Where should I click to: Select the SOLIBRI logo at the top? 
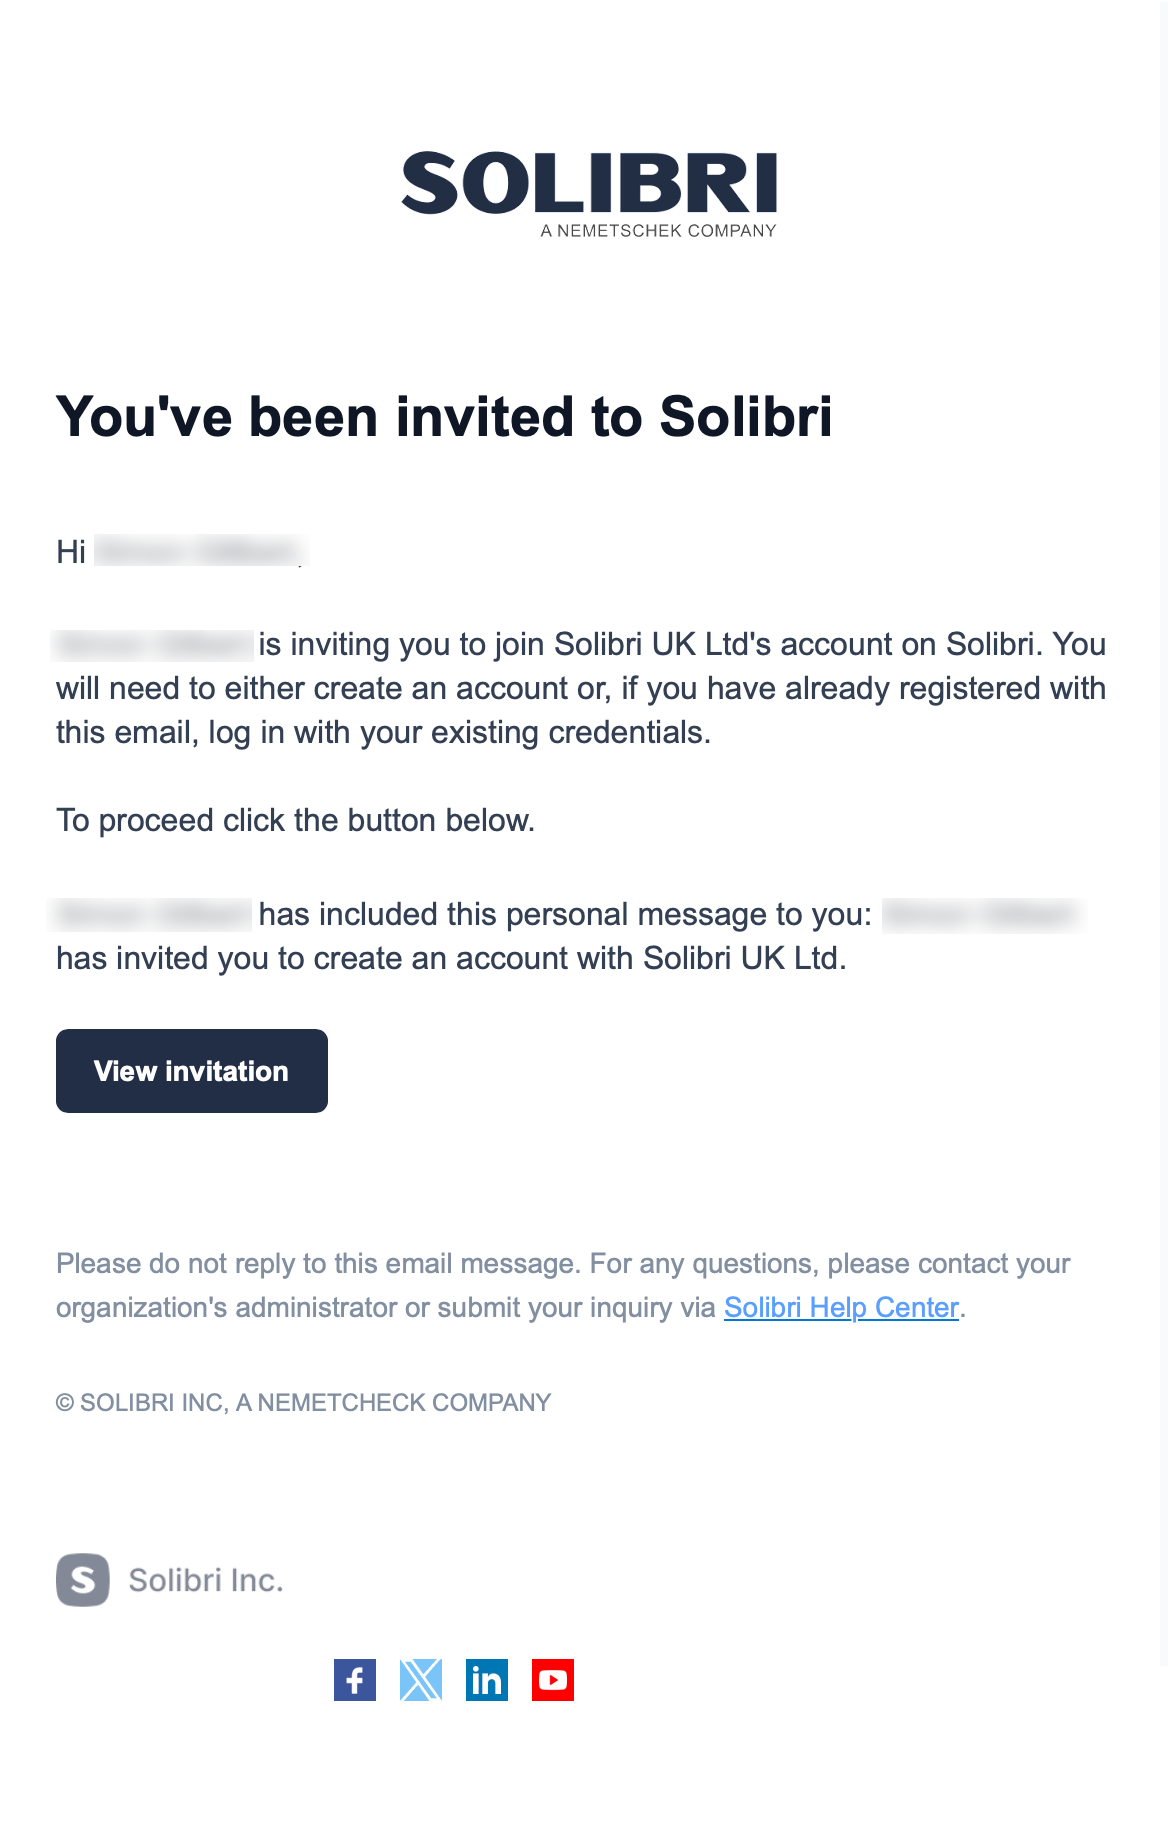pyautogui.click(x=588, y=185)
